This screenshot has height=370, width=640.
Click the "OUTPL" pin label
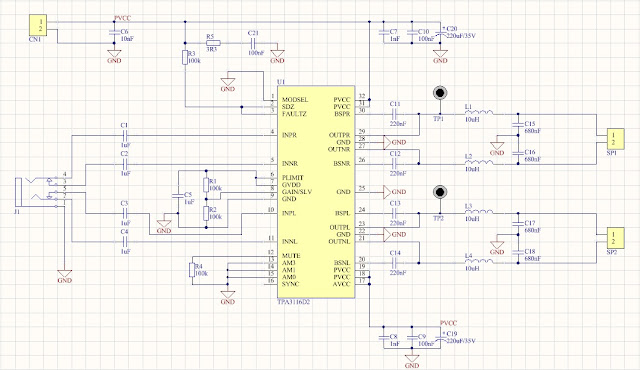coord(340,227)
